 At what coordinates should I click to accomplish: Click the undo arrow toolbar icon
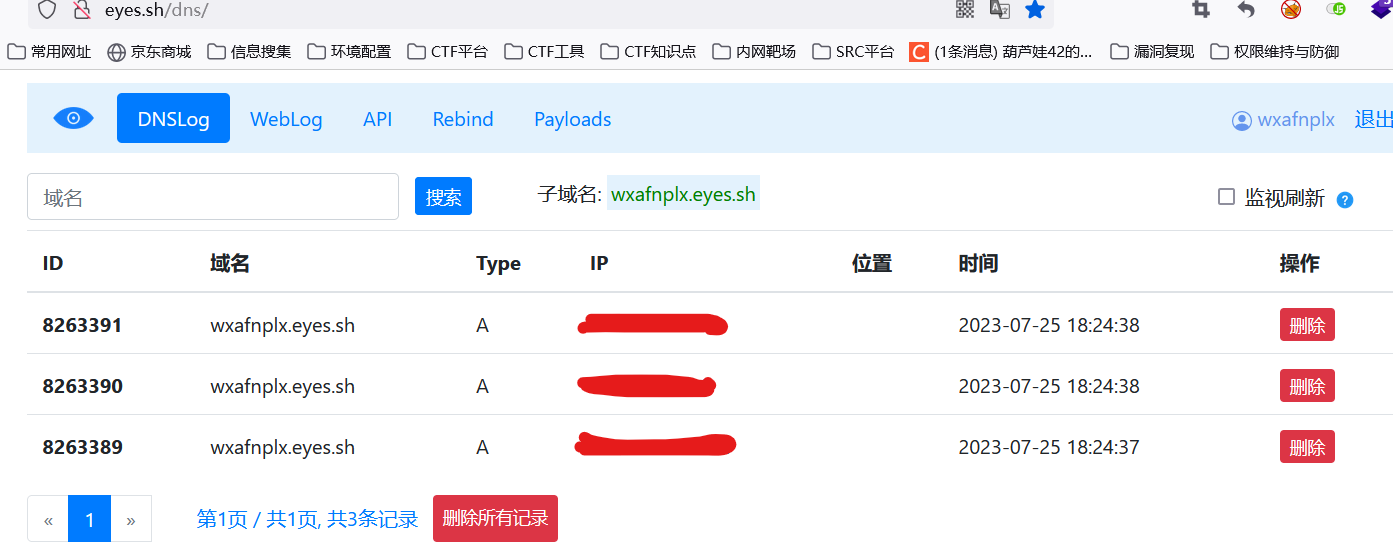pos(1246,10)
